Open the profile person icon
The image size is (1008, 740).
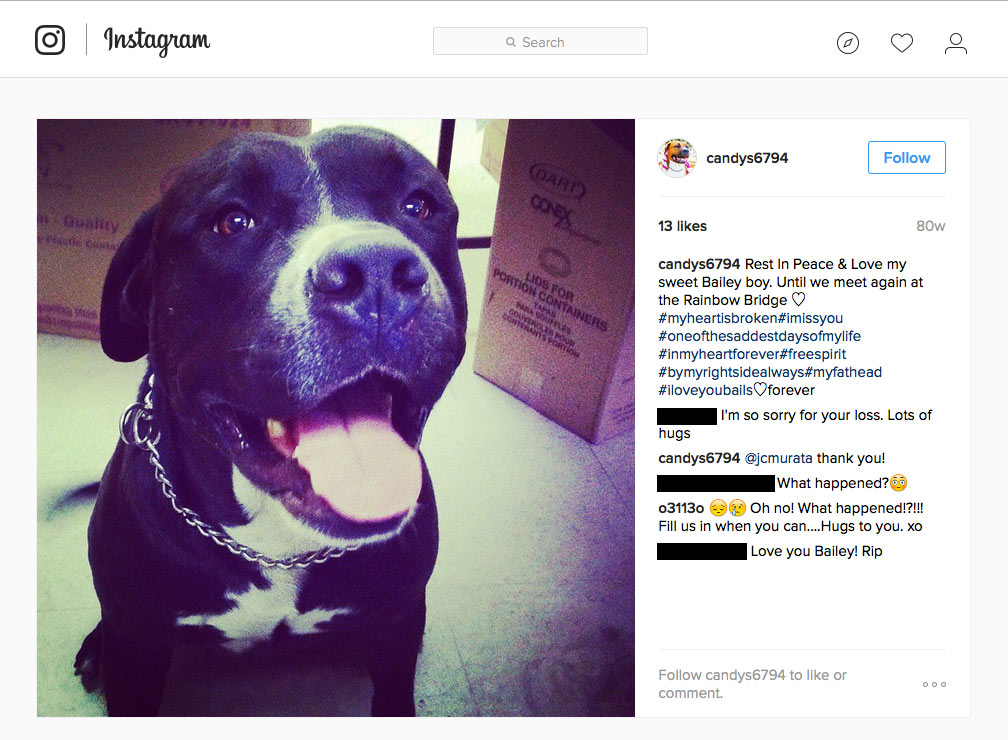click(x=955, y=43)
